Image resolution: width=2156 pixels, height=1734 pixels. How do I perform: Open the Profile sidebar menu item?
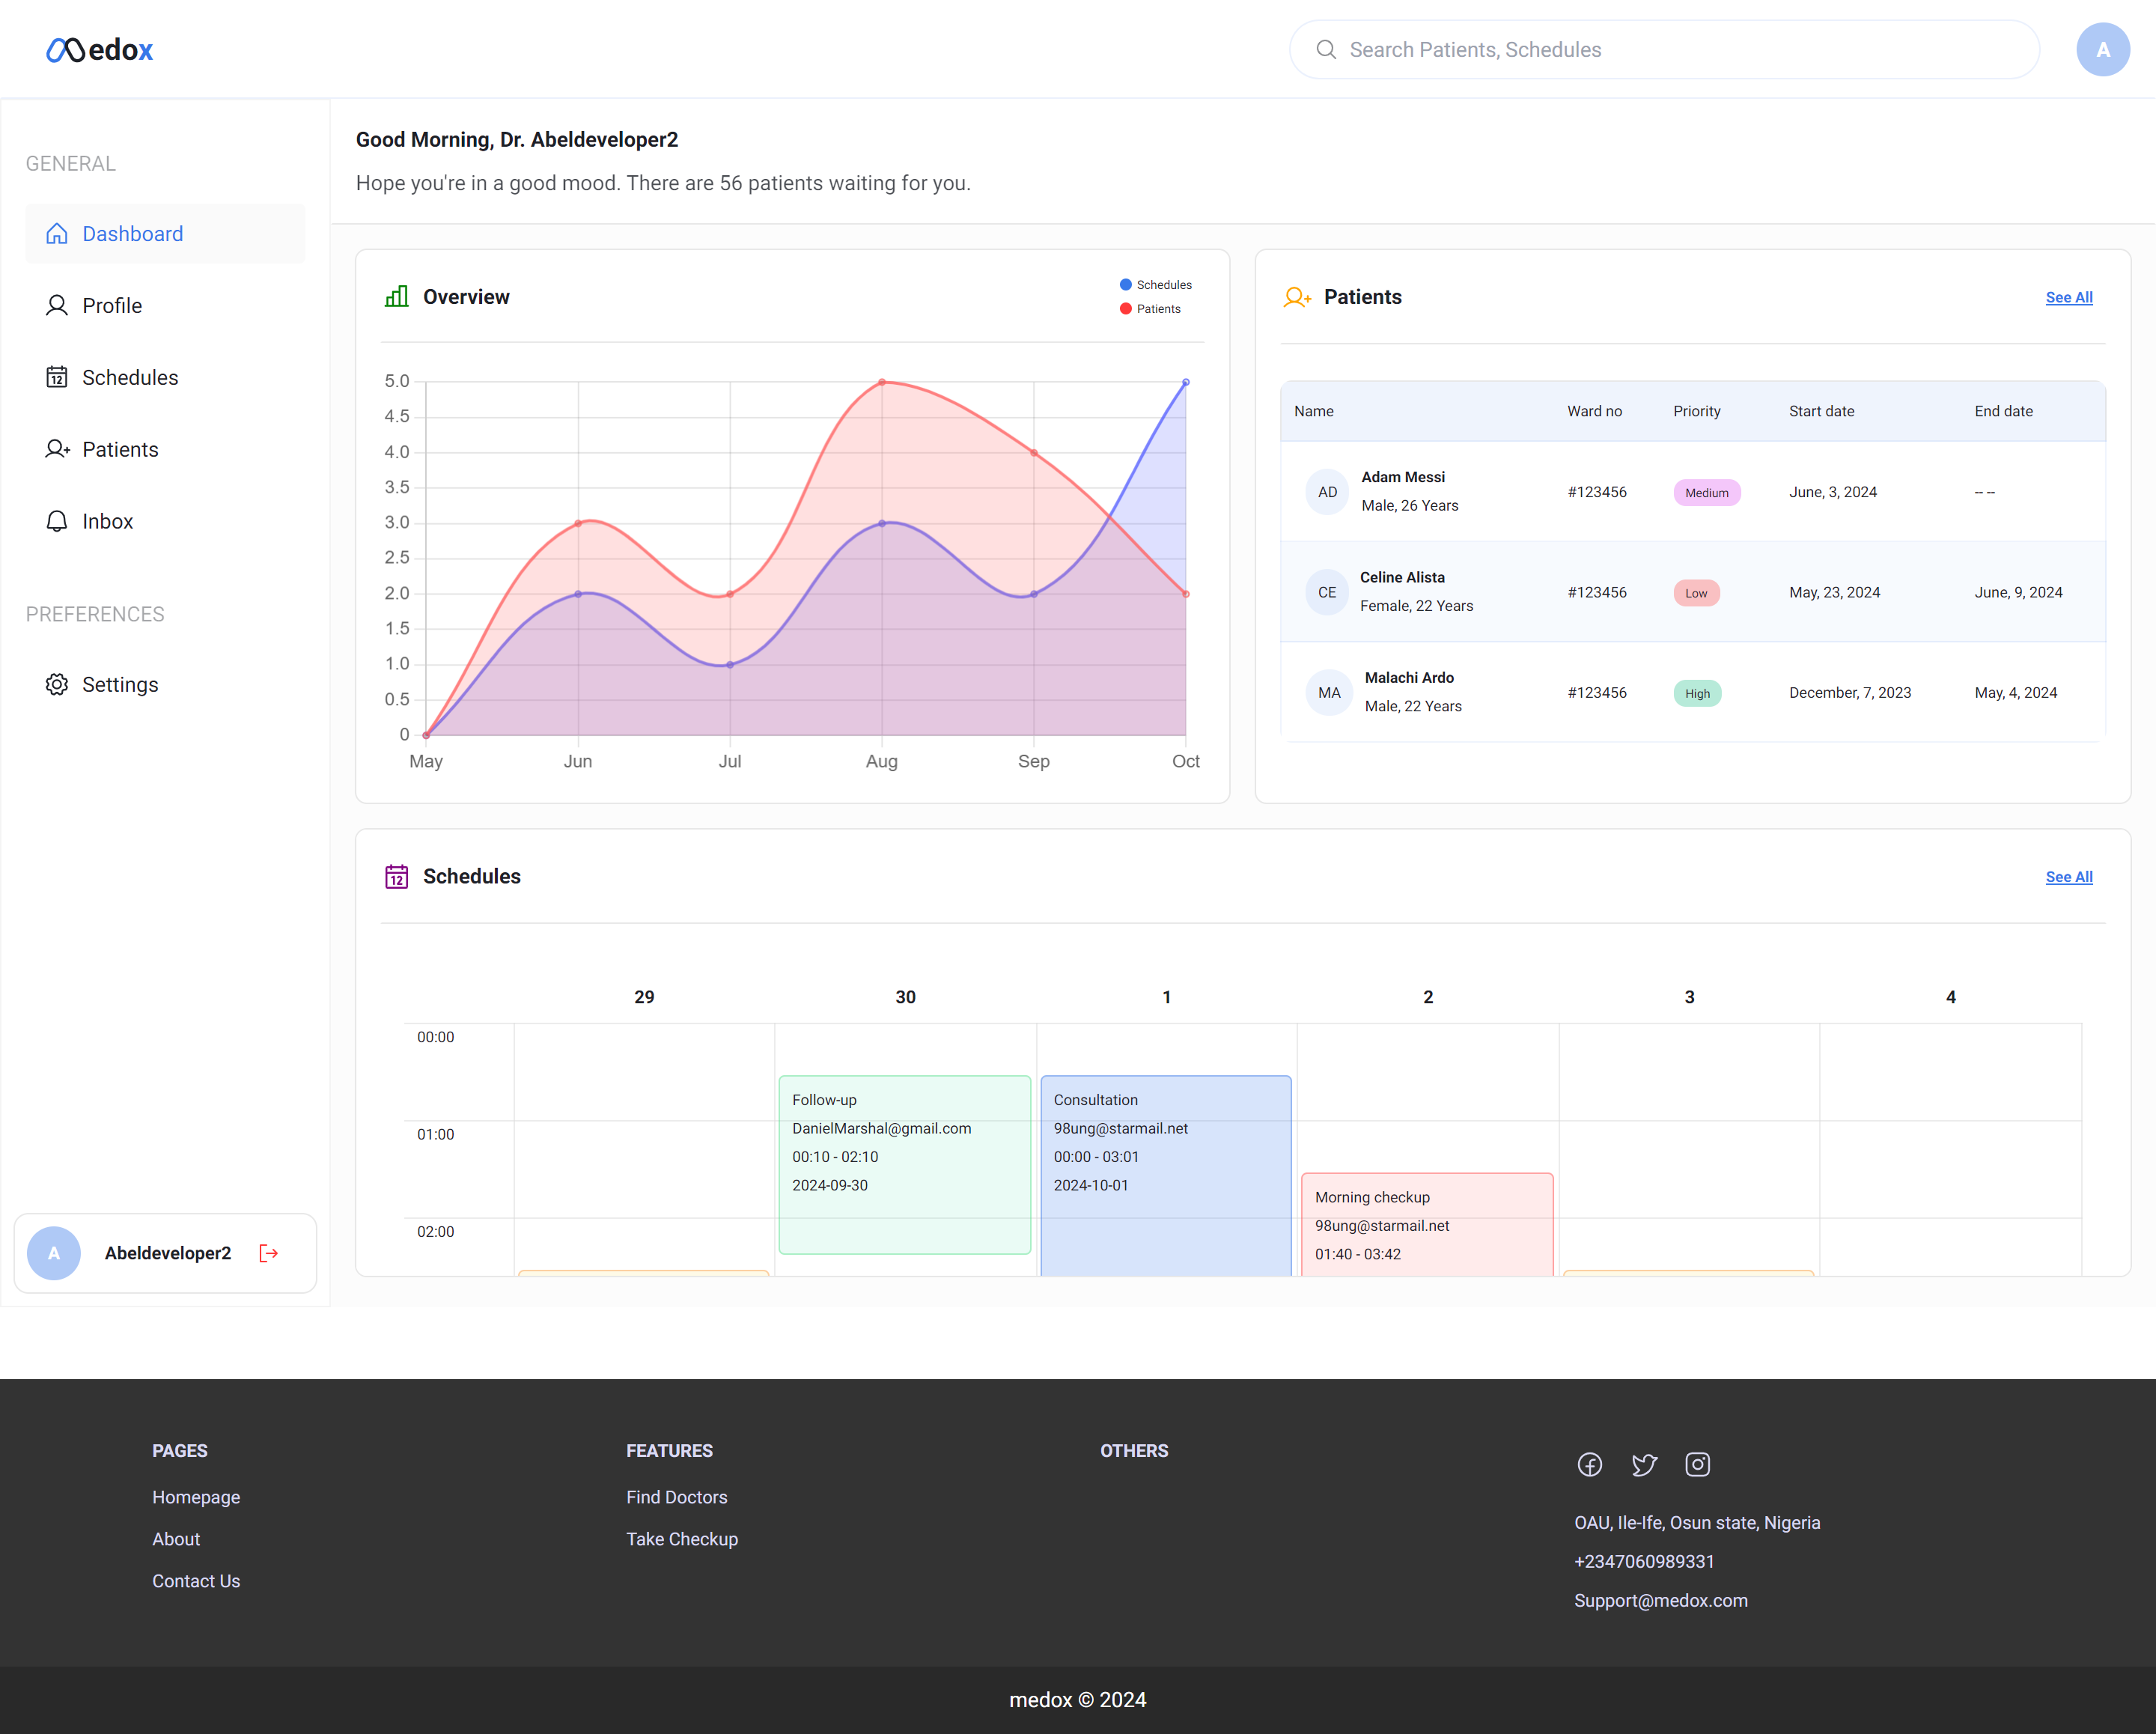[x=112, y=306]
